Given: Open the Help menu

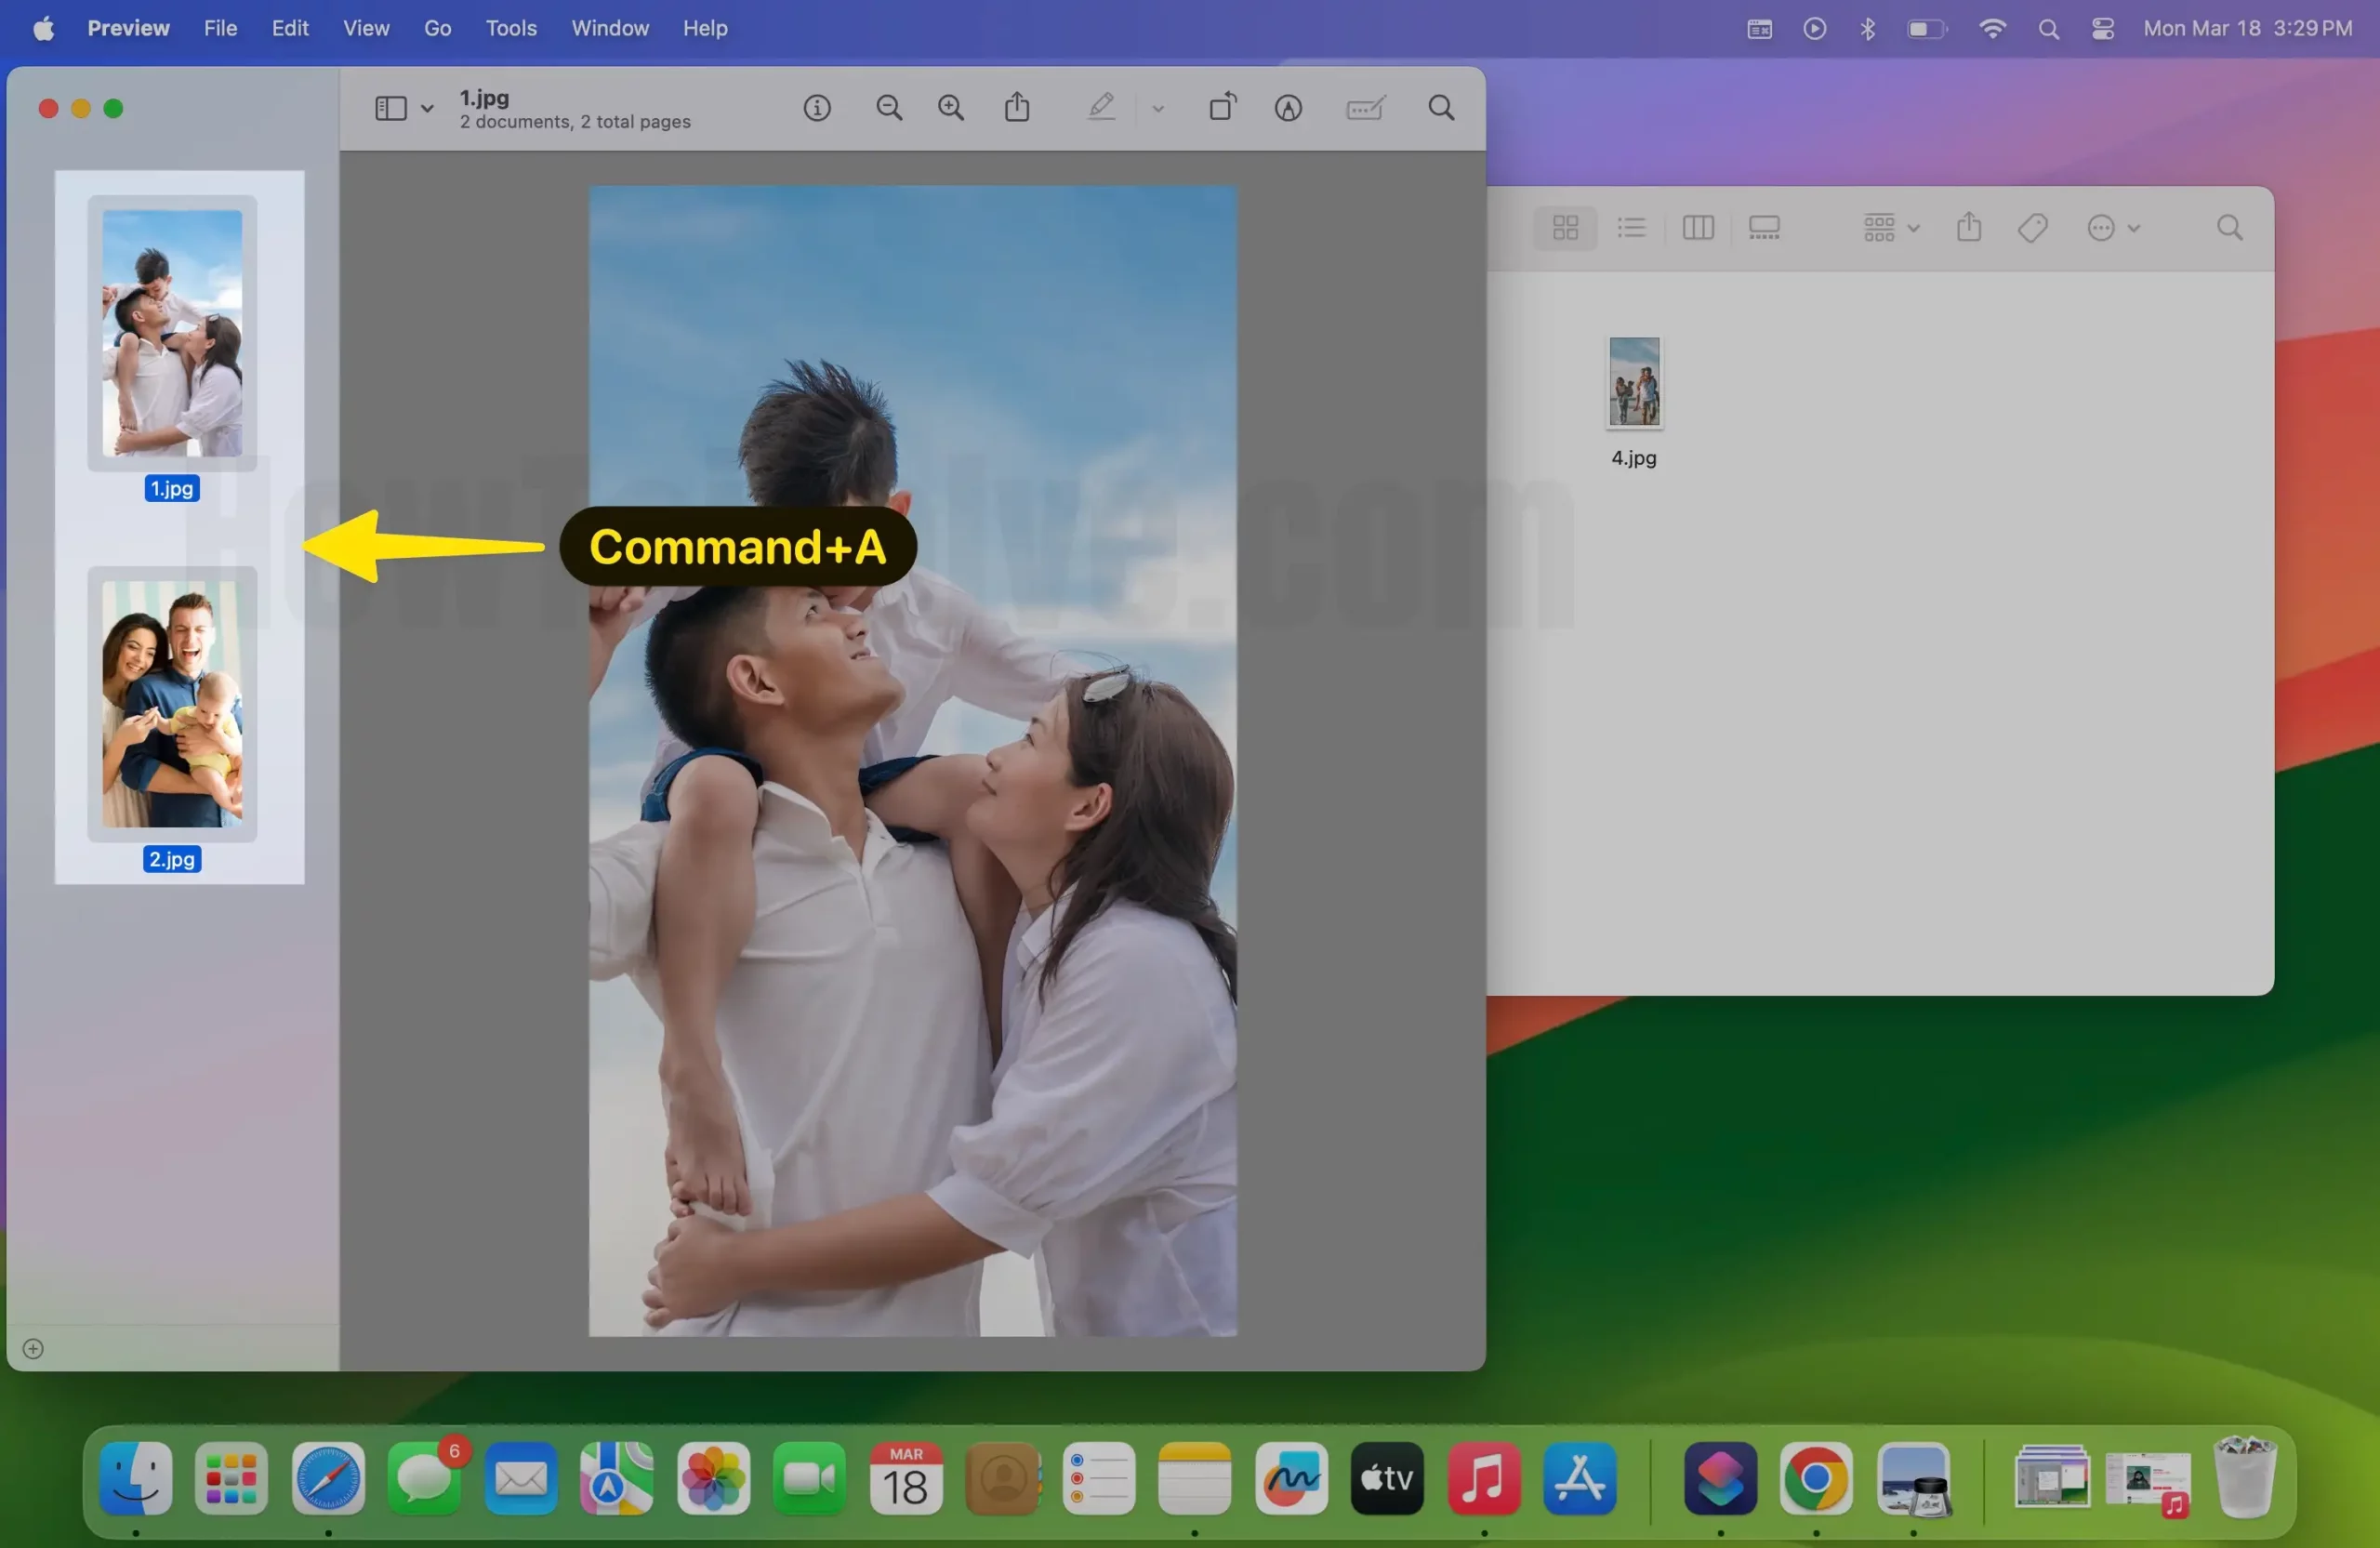Looking at the screenshot, I should [x=705, y=28].
